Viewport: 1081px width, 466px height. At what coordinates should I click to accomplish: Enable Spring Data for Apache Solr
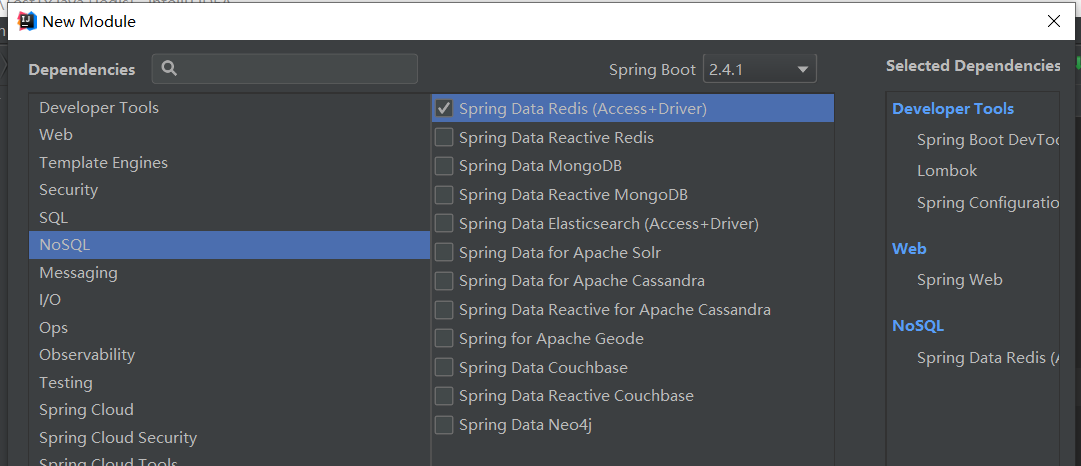click(x=444, y=252)
